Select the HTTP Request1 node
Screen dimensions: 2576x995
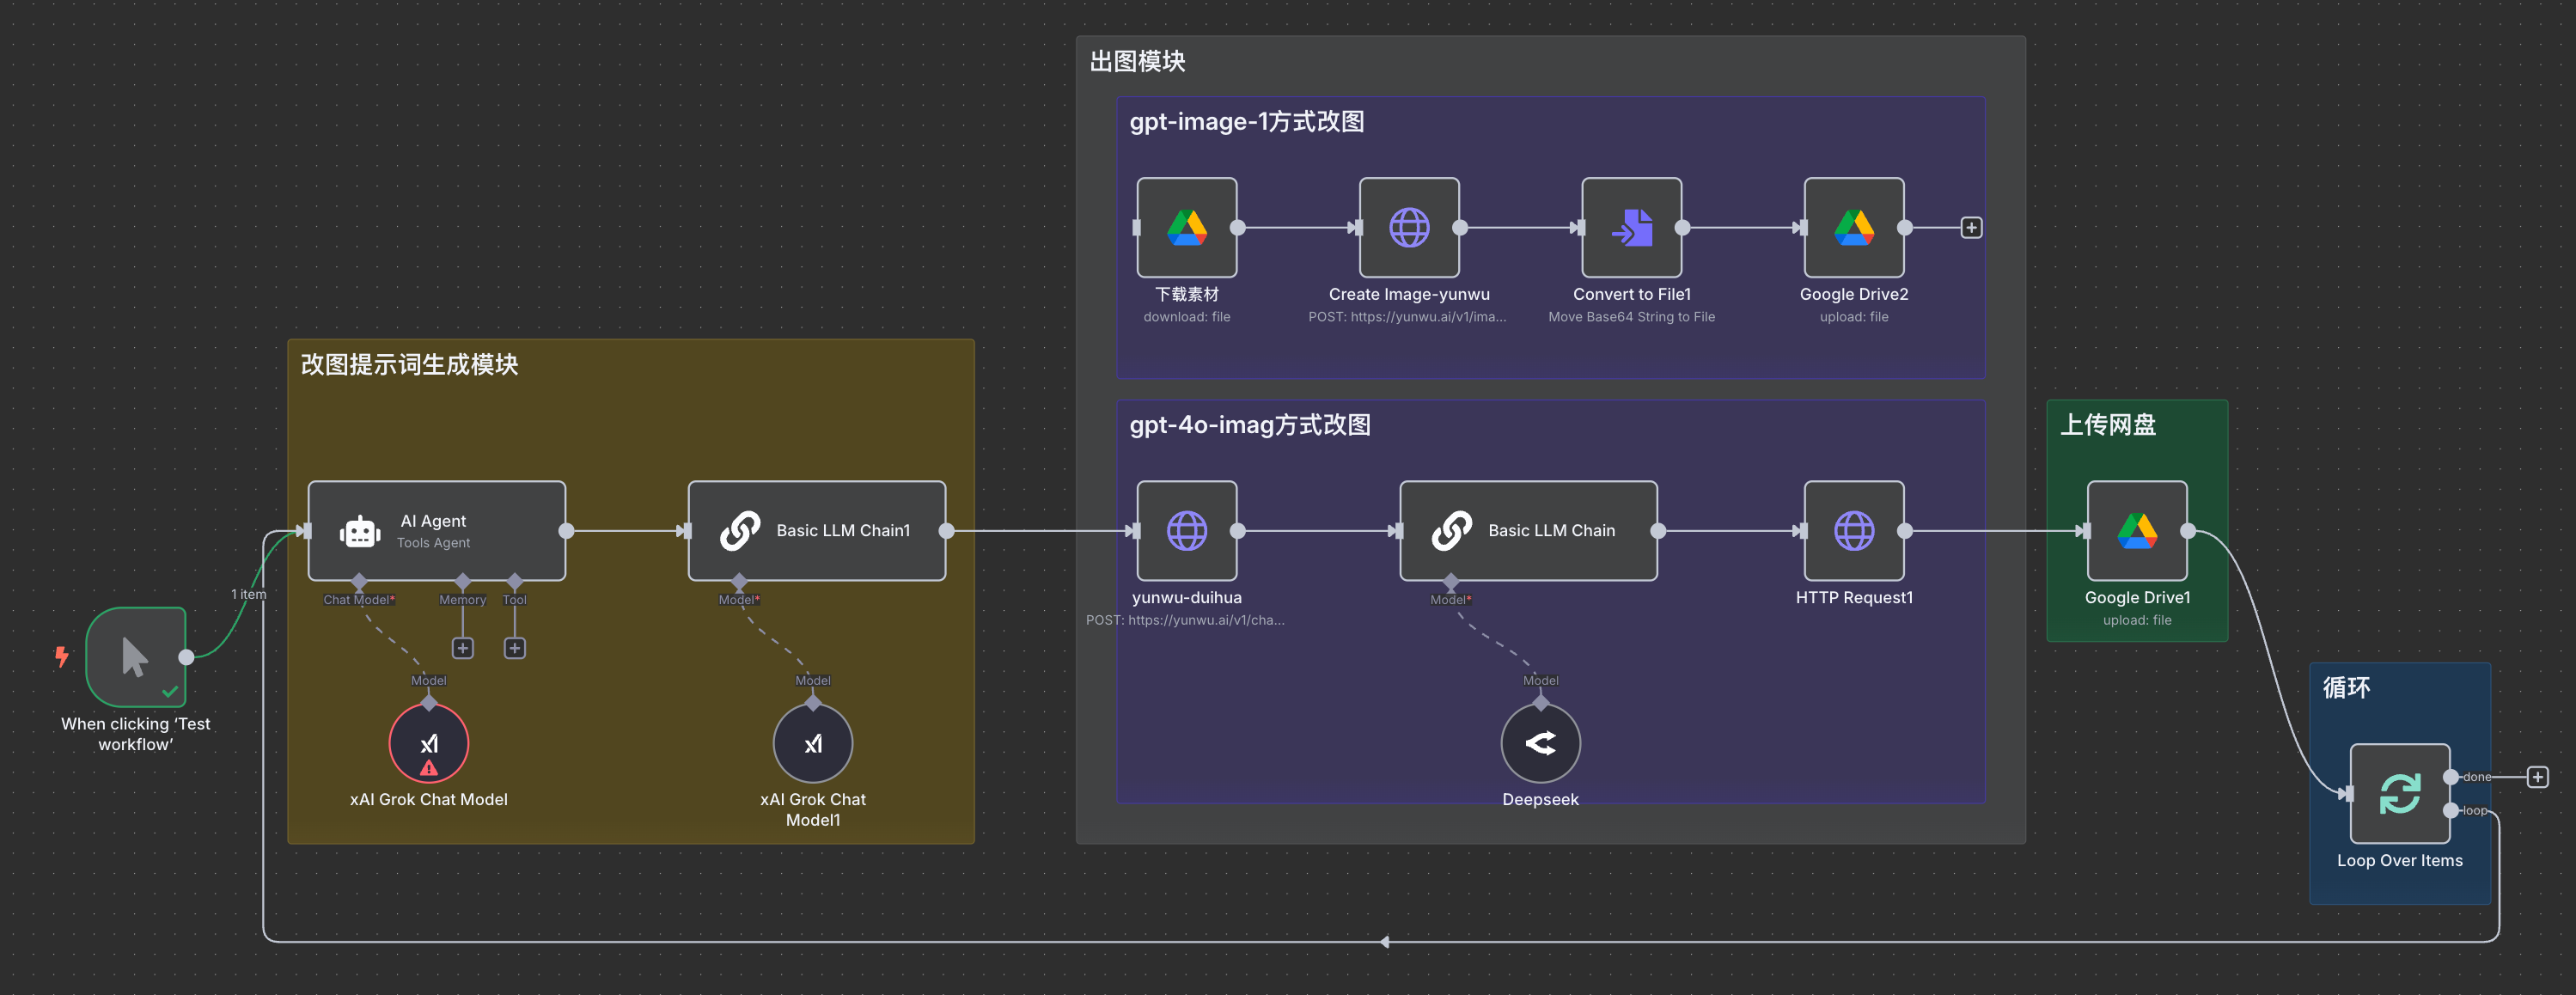1854,531
